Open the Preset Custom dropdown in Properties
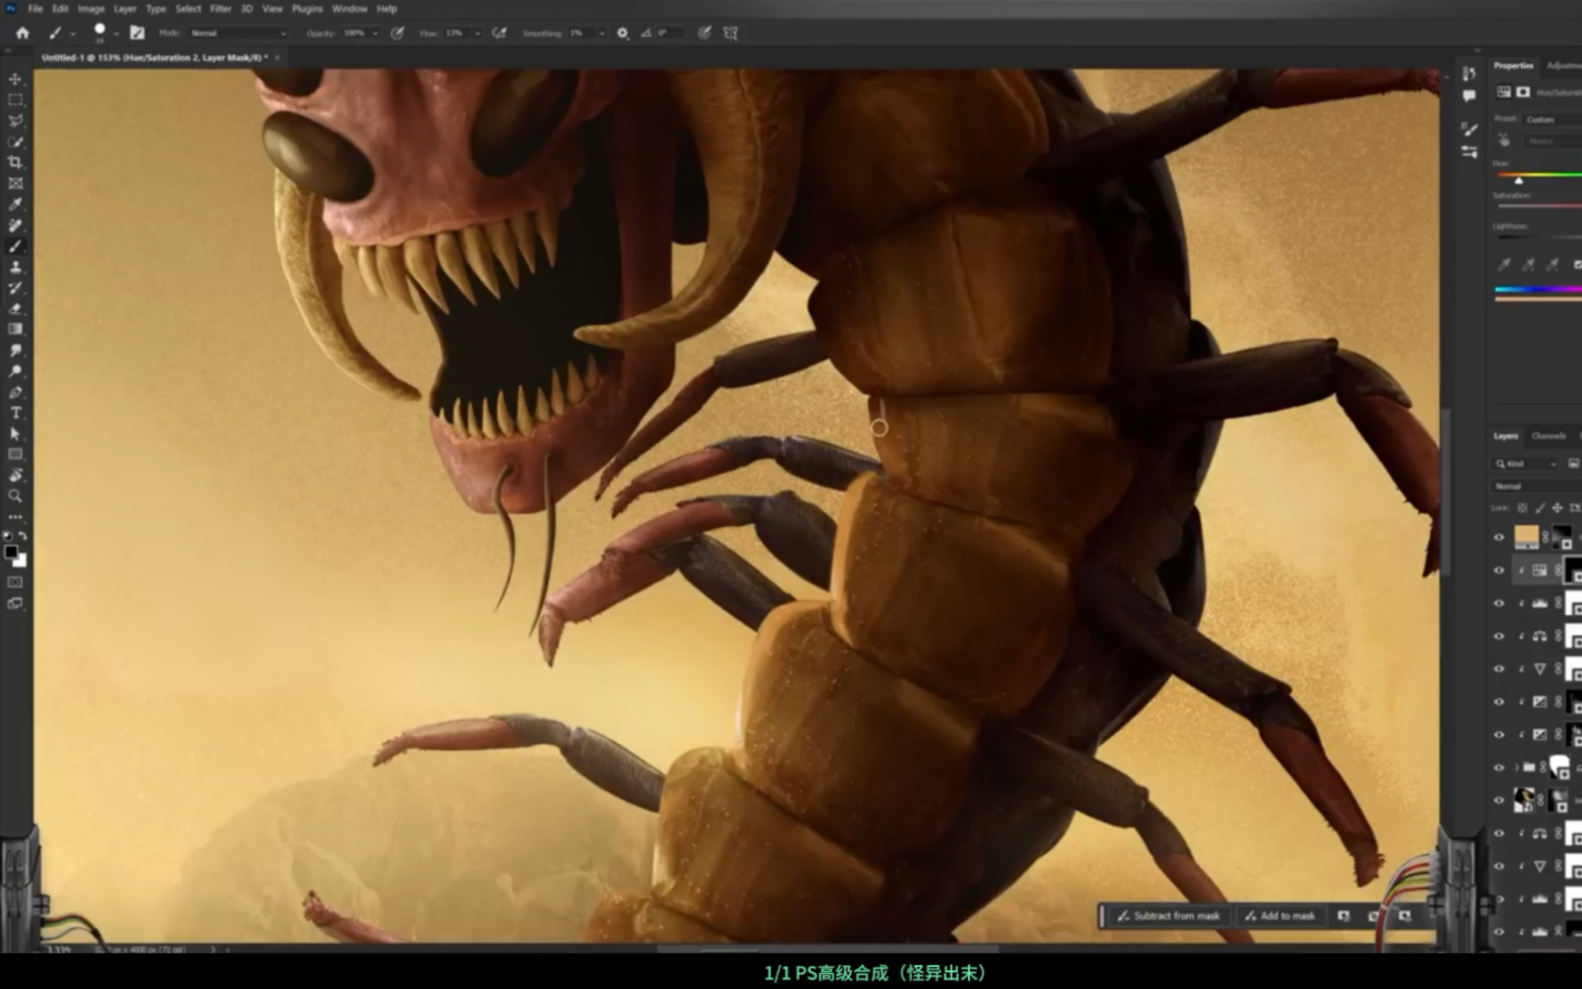 tap(1552, 119)
